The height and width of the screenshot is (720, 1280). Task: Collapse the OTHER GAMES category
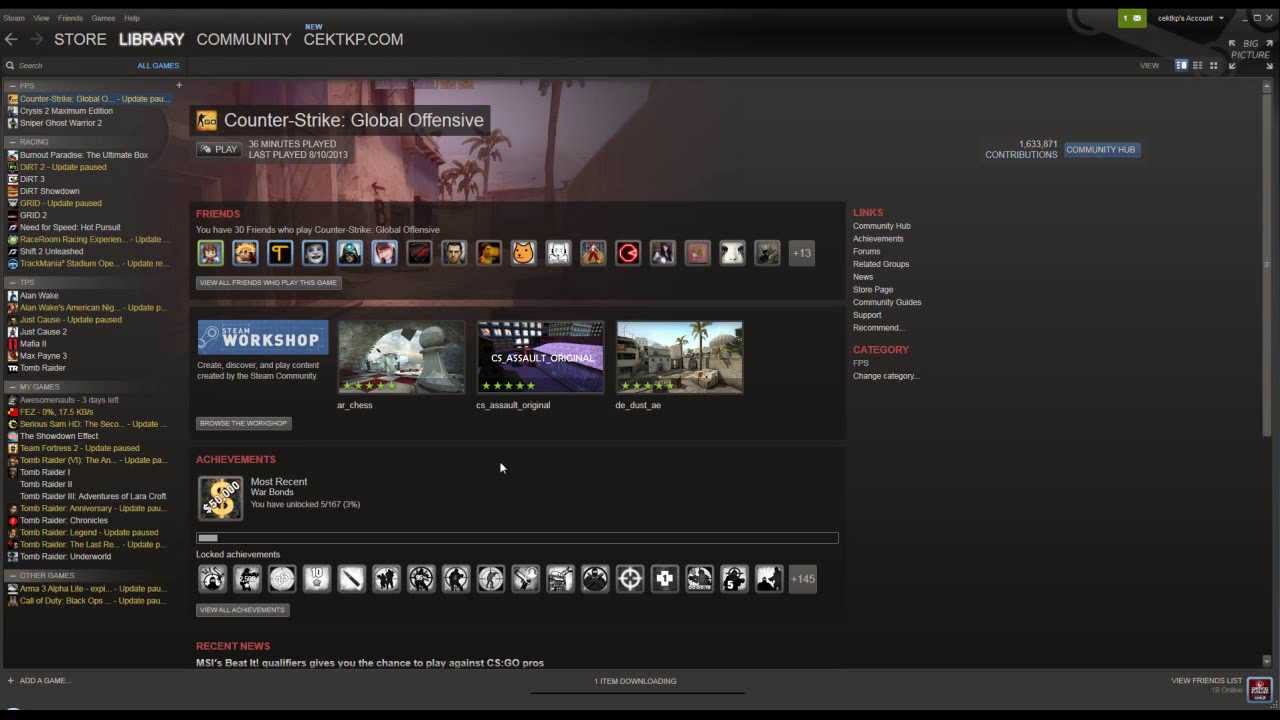pos(11,576)
